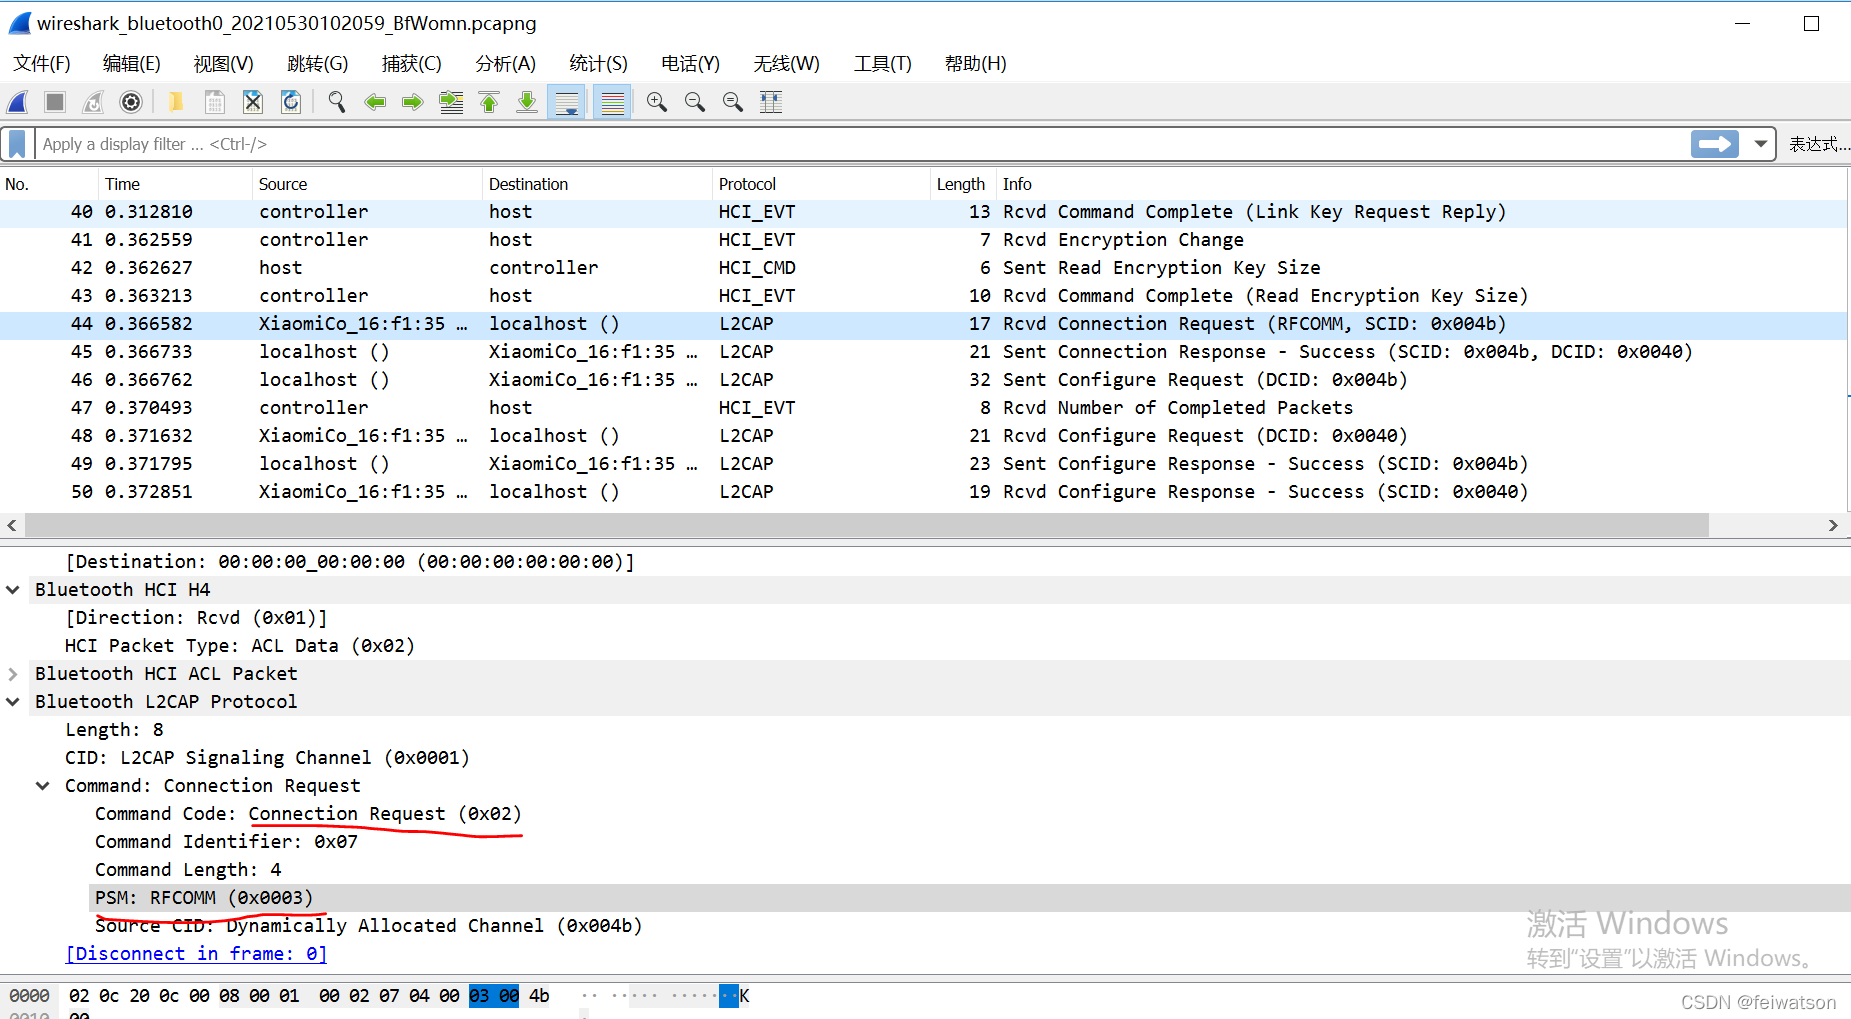Open the 统计(S) menu

click(599, 63)
